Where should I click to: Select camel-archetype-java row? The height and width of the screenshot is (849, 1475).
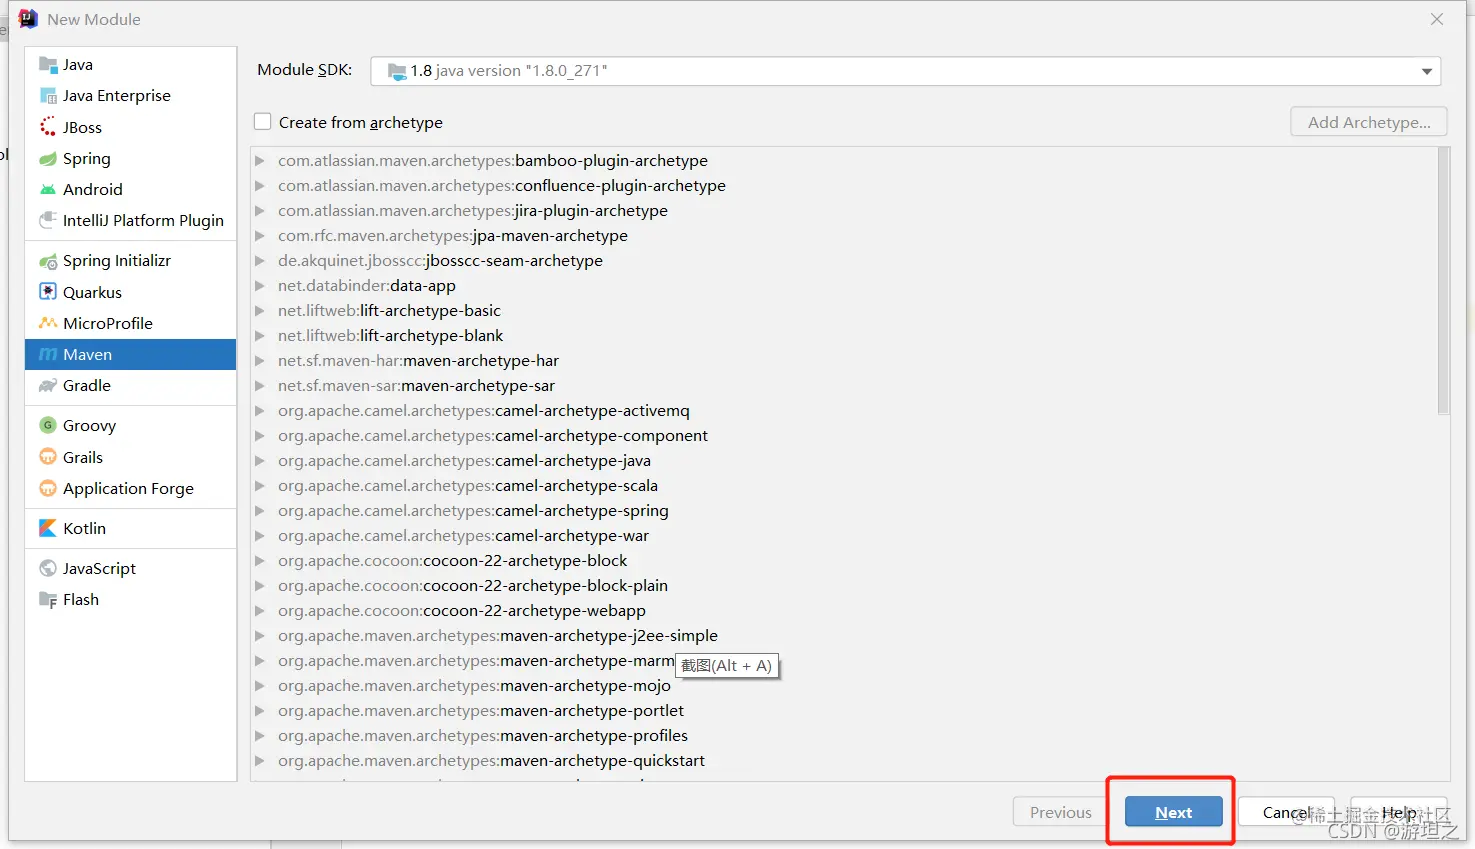[845, 461]
